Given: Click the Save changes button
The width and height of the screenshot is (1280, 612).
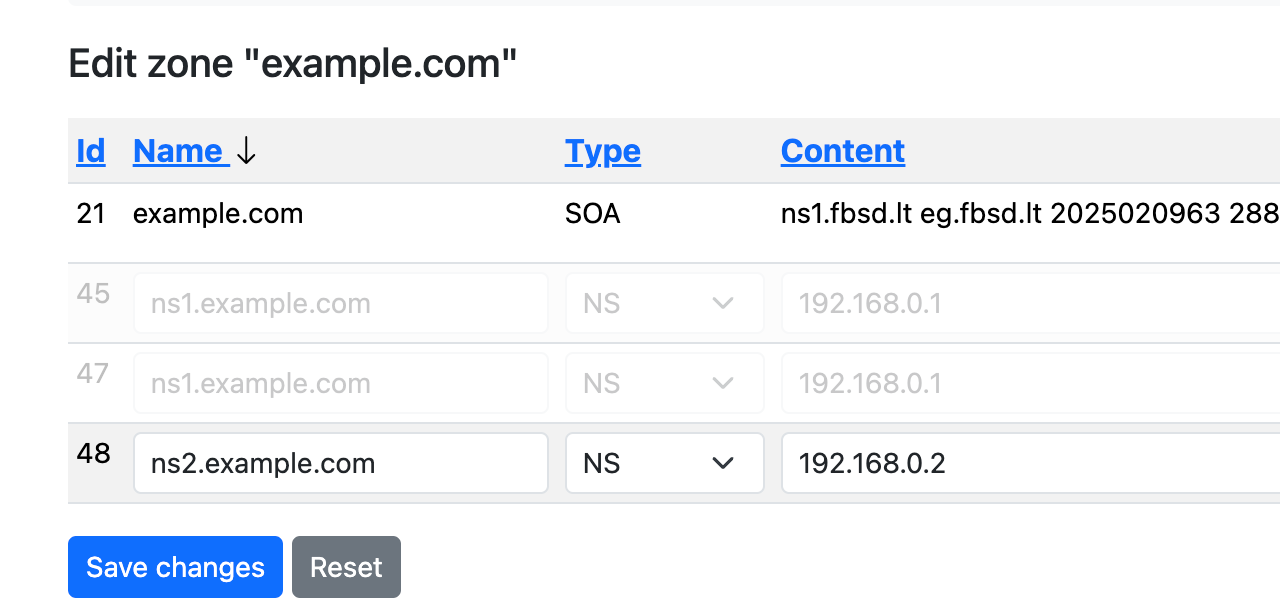Looking at the screenshot, I should [x=175, y=567].
